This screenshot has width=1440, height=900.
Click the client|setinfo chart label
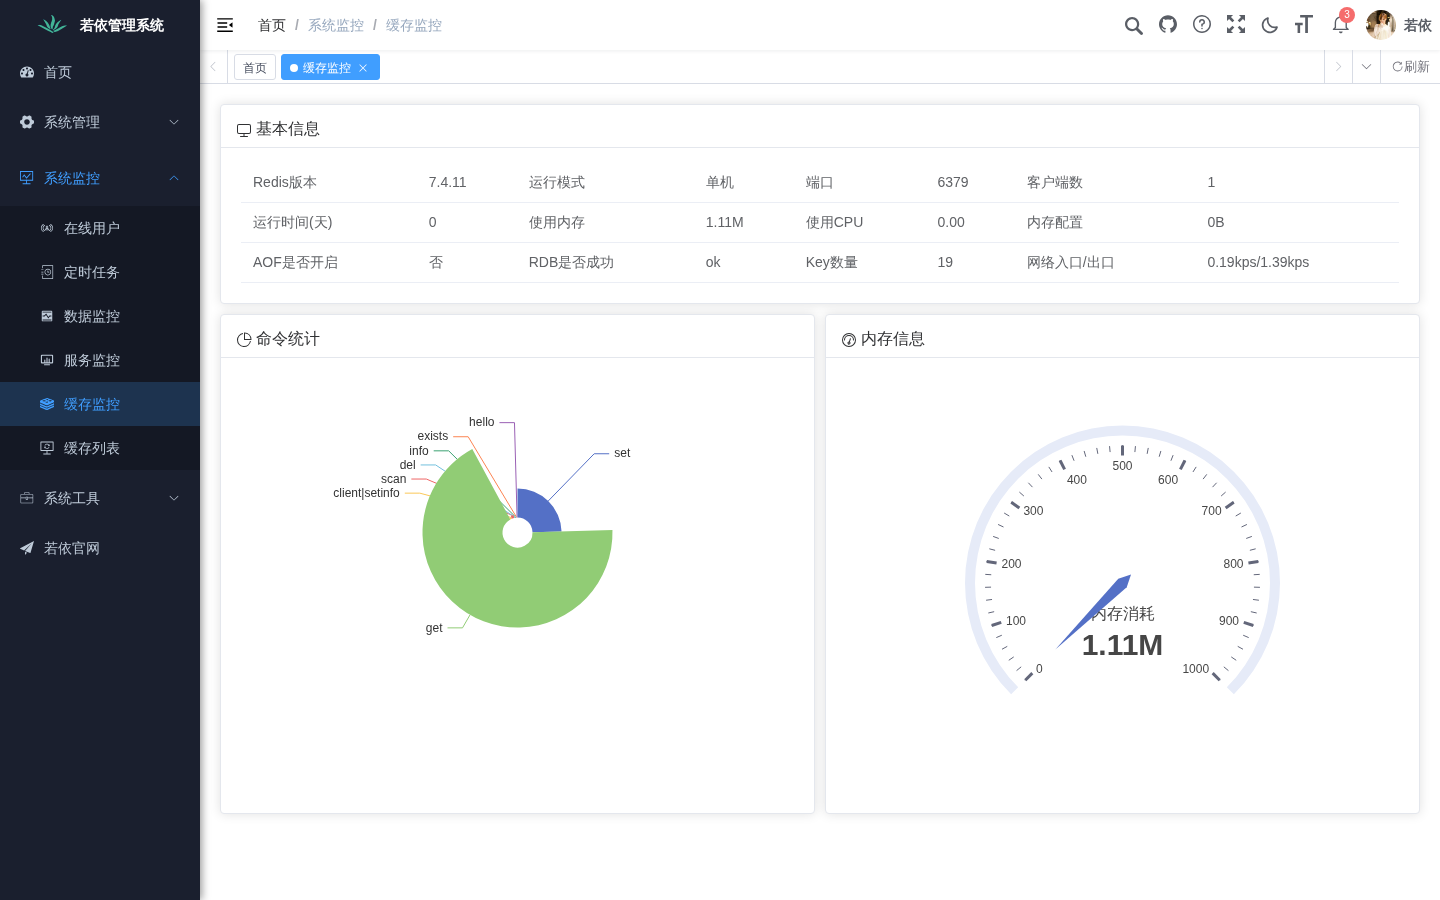click(x=366, y=493)
